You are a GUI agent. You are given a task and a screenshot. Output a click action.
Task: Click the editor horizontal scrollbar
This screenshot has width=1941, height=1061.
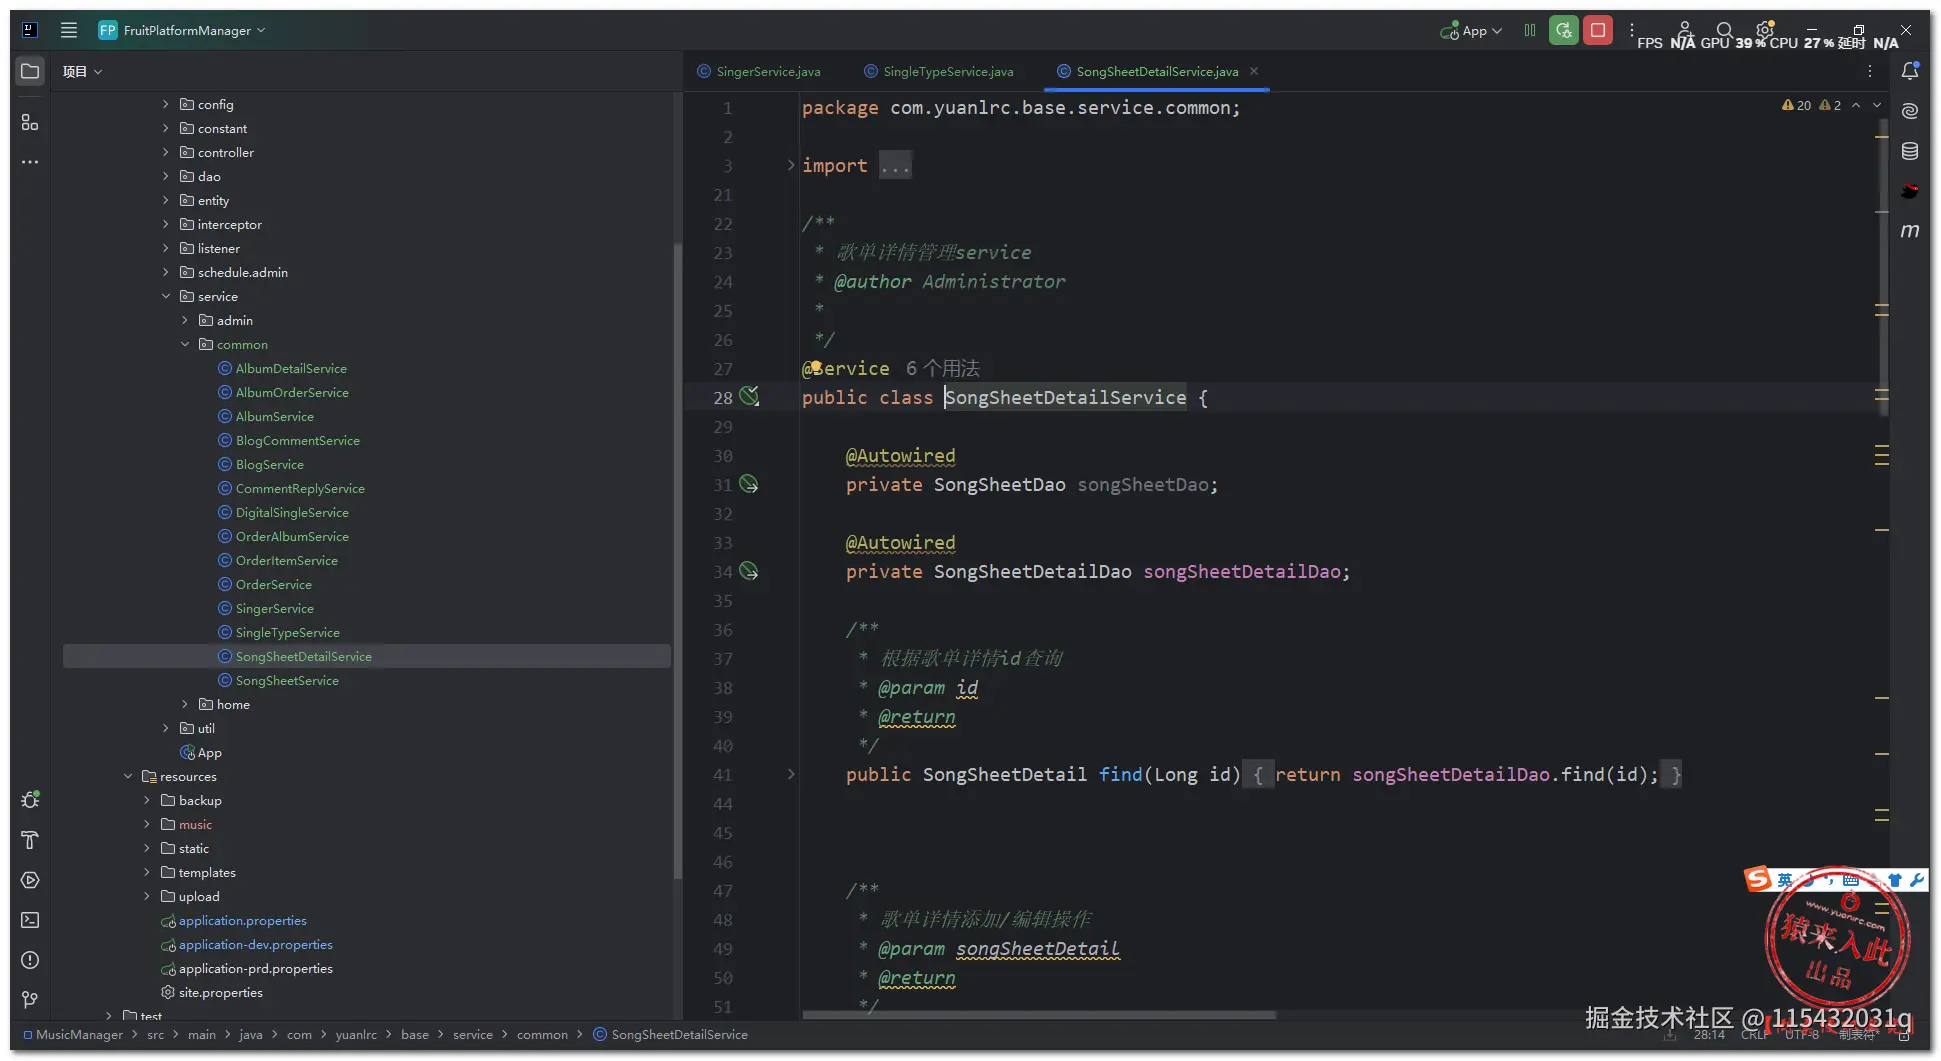(1039, 1015)
